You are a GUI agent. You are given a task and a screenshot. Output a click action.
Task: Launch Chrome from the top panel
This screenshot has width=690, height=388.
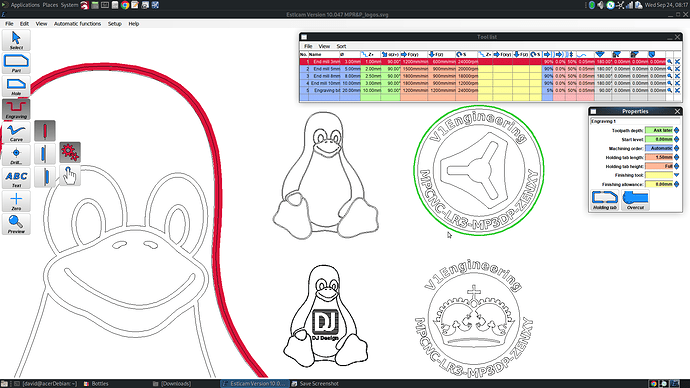pyautogui.click(x=125, y=5)
